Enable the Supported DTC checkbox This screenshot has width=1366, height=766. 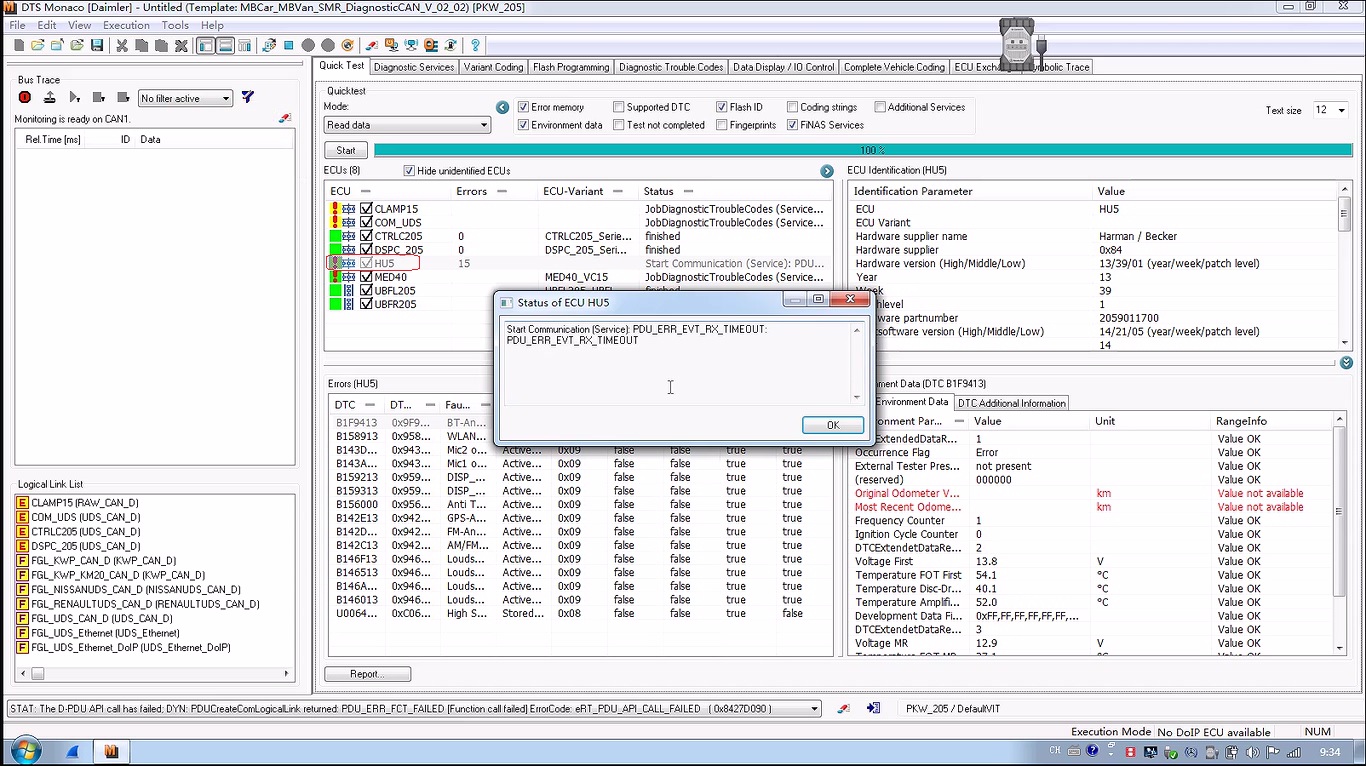(619, 107)
